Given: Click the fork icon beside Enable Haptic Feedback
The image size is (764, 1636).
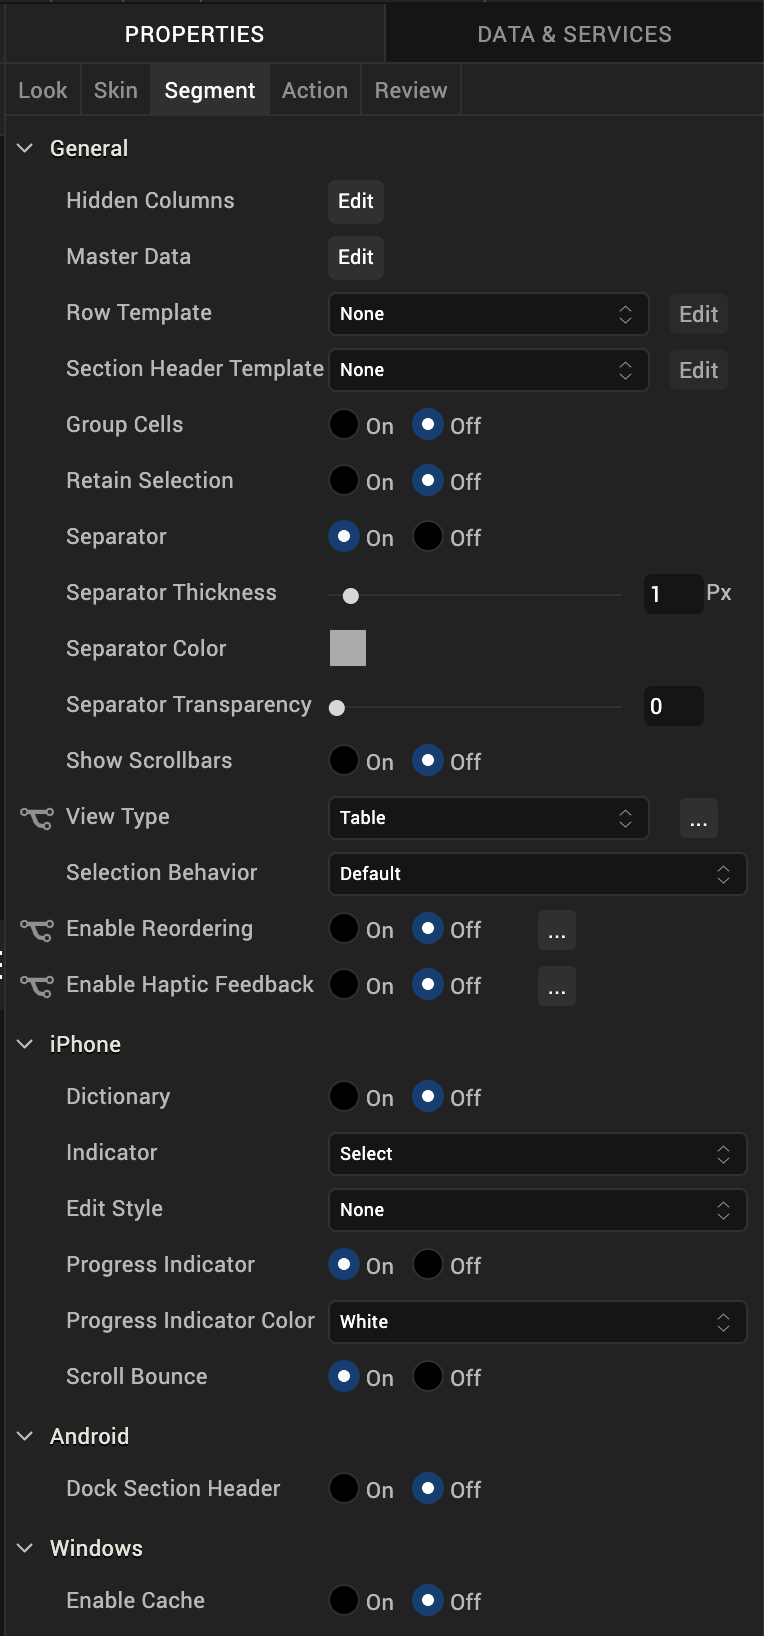Looking at the screenshot, I should coord(37,986).
